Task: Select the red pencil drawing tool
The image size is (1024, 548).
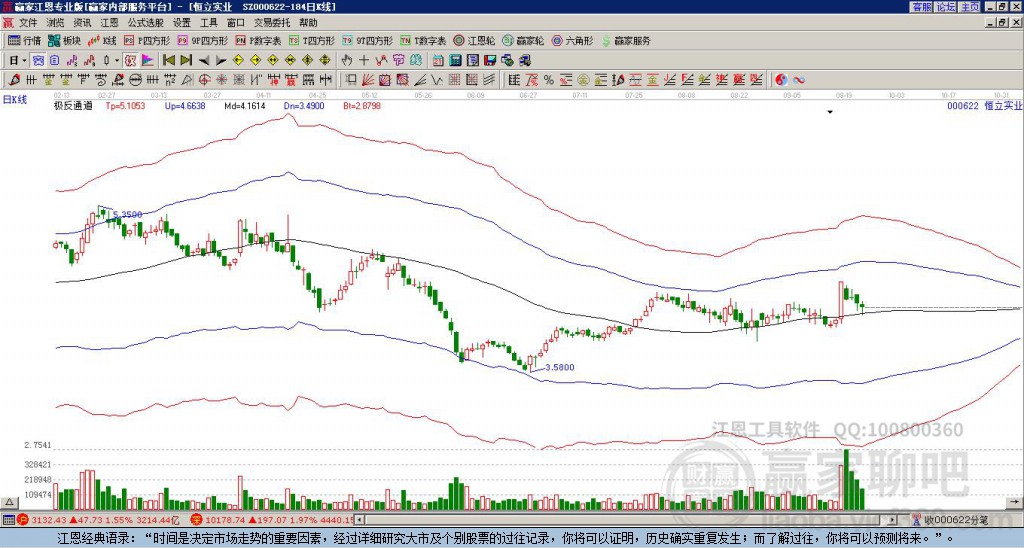Action: coord(13,80)
